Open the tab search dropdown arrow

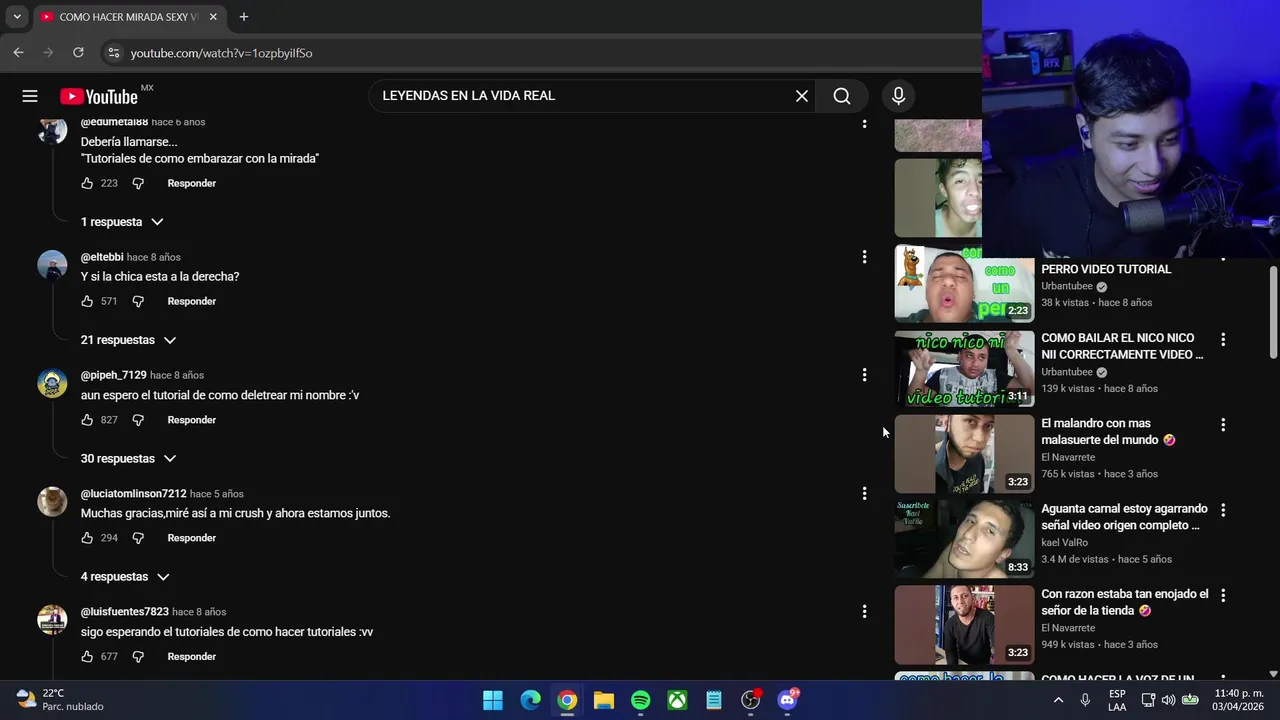17,17
